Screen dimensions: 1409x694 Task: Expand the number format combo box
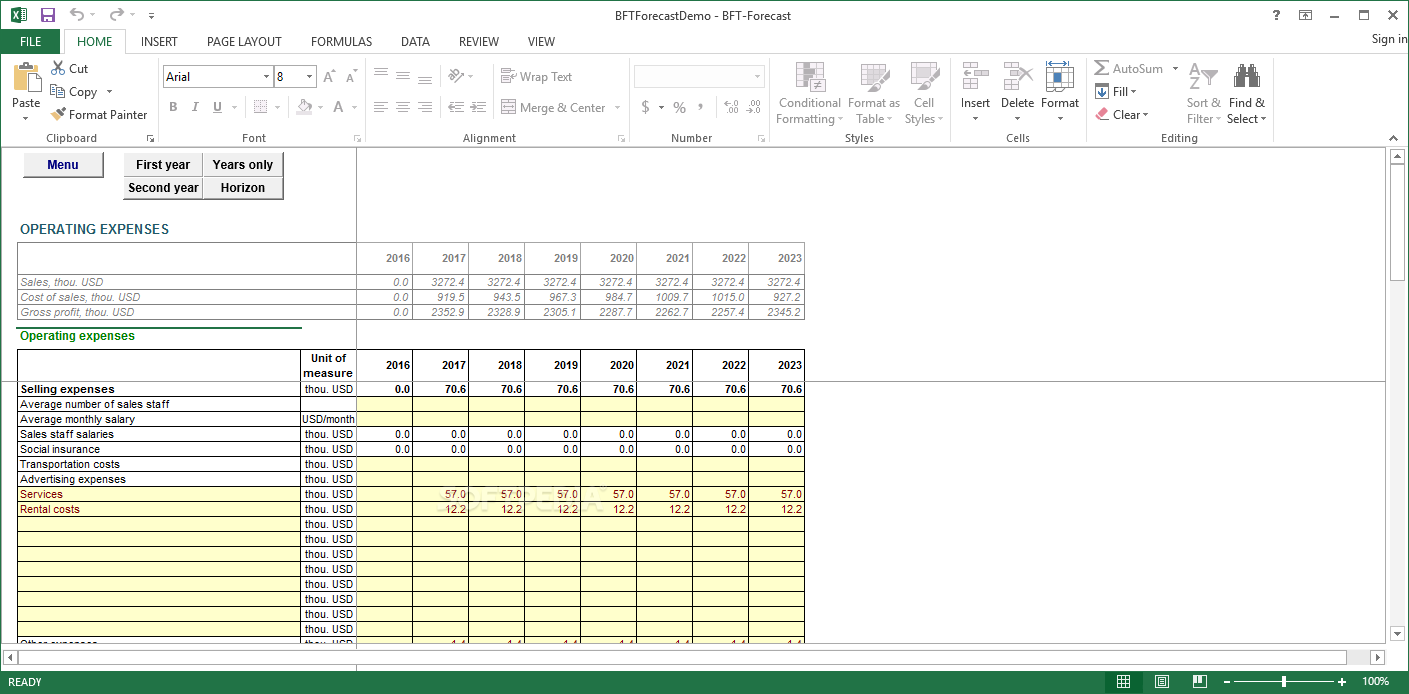click(x=757, y=77)
